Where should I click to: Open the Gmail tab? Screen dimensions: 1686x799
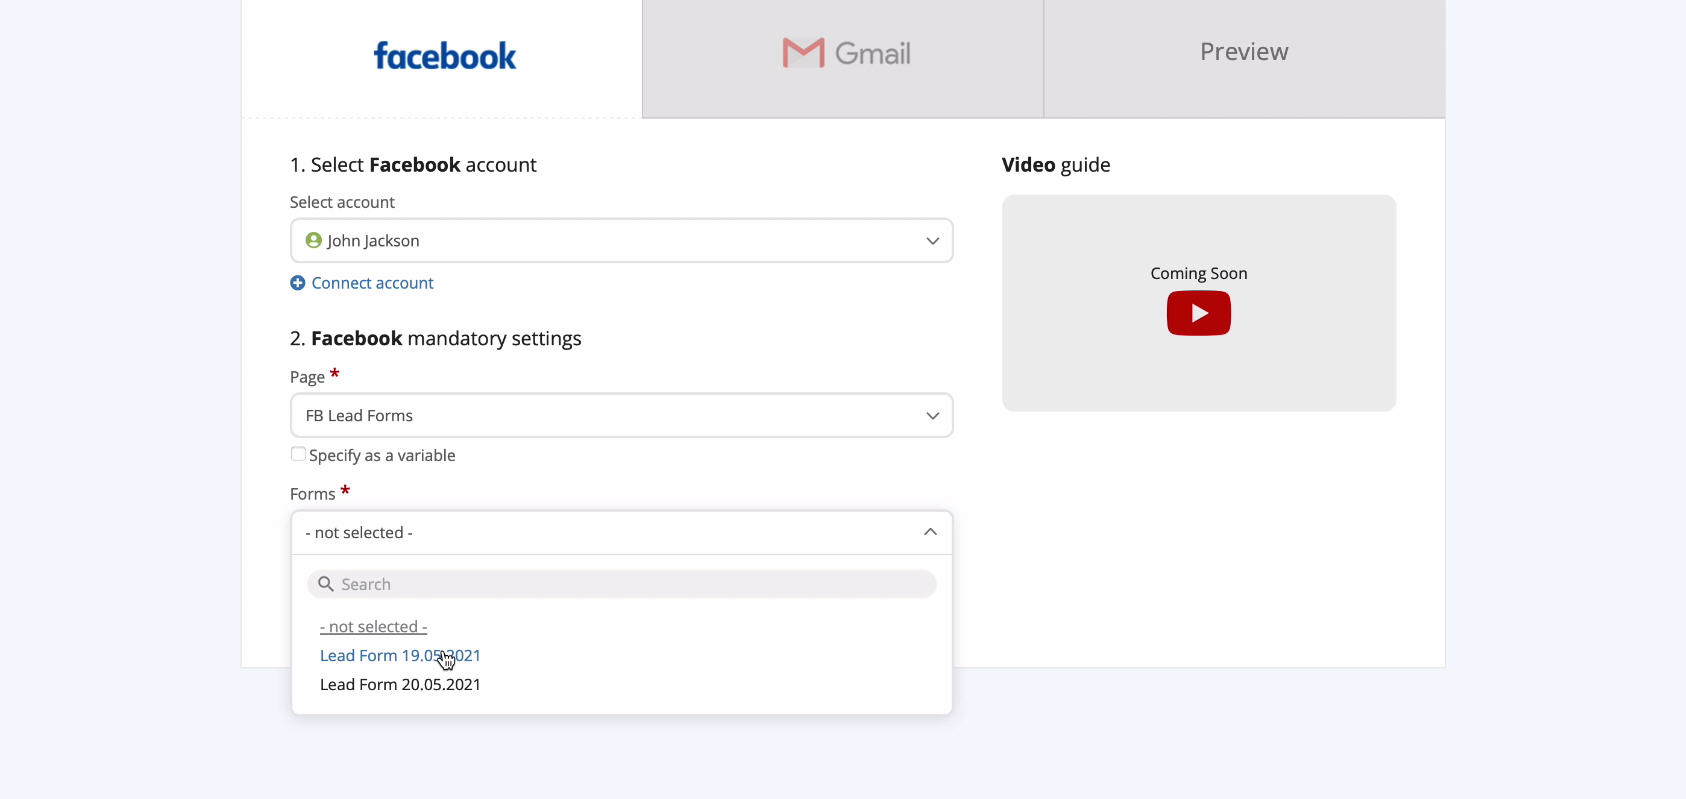tap(843, 58)
